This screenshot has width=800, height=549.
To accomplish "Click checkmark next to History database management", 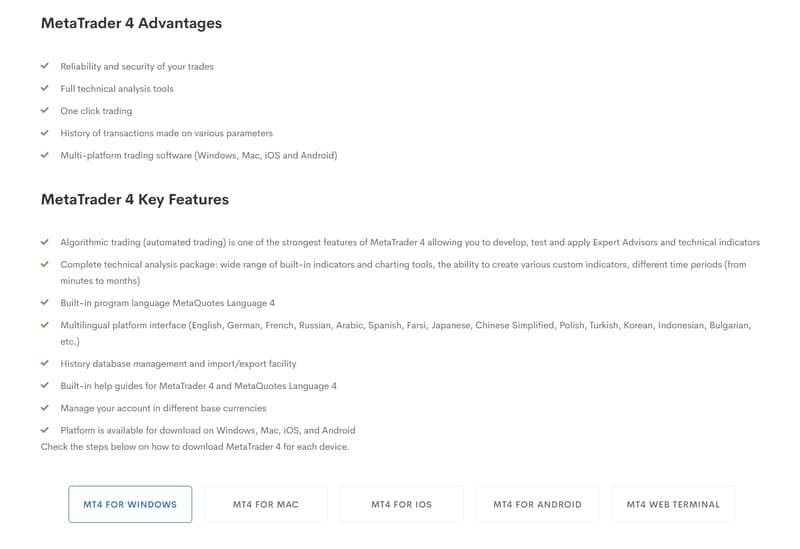I will point(45,363).
